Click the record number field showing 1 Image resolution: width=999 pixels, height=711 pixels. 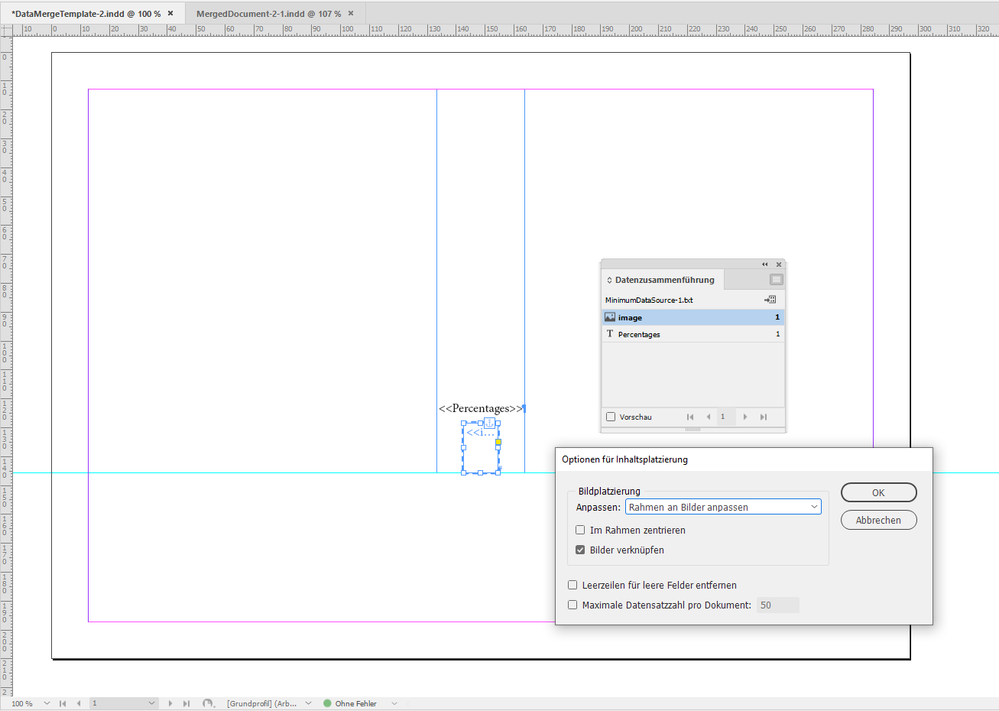(x=723, y=417)
